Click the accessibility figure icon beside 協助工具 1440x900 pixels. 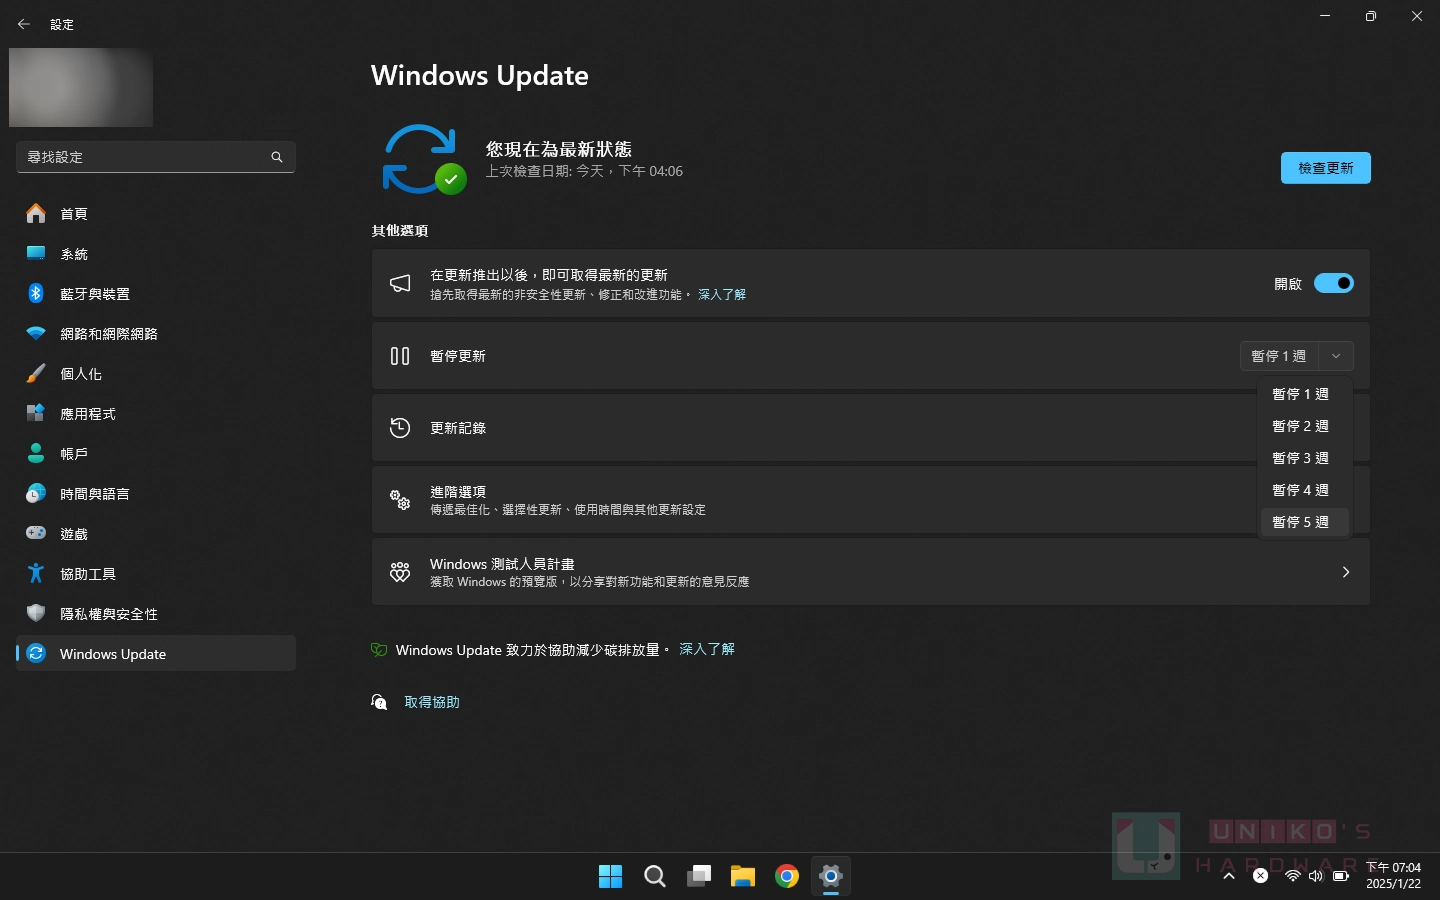click(36, 573)
